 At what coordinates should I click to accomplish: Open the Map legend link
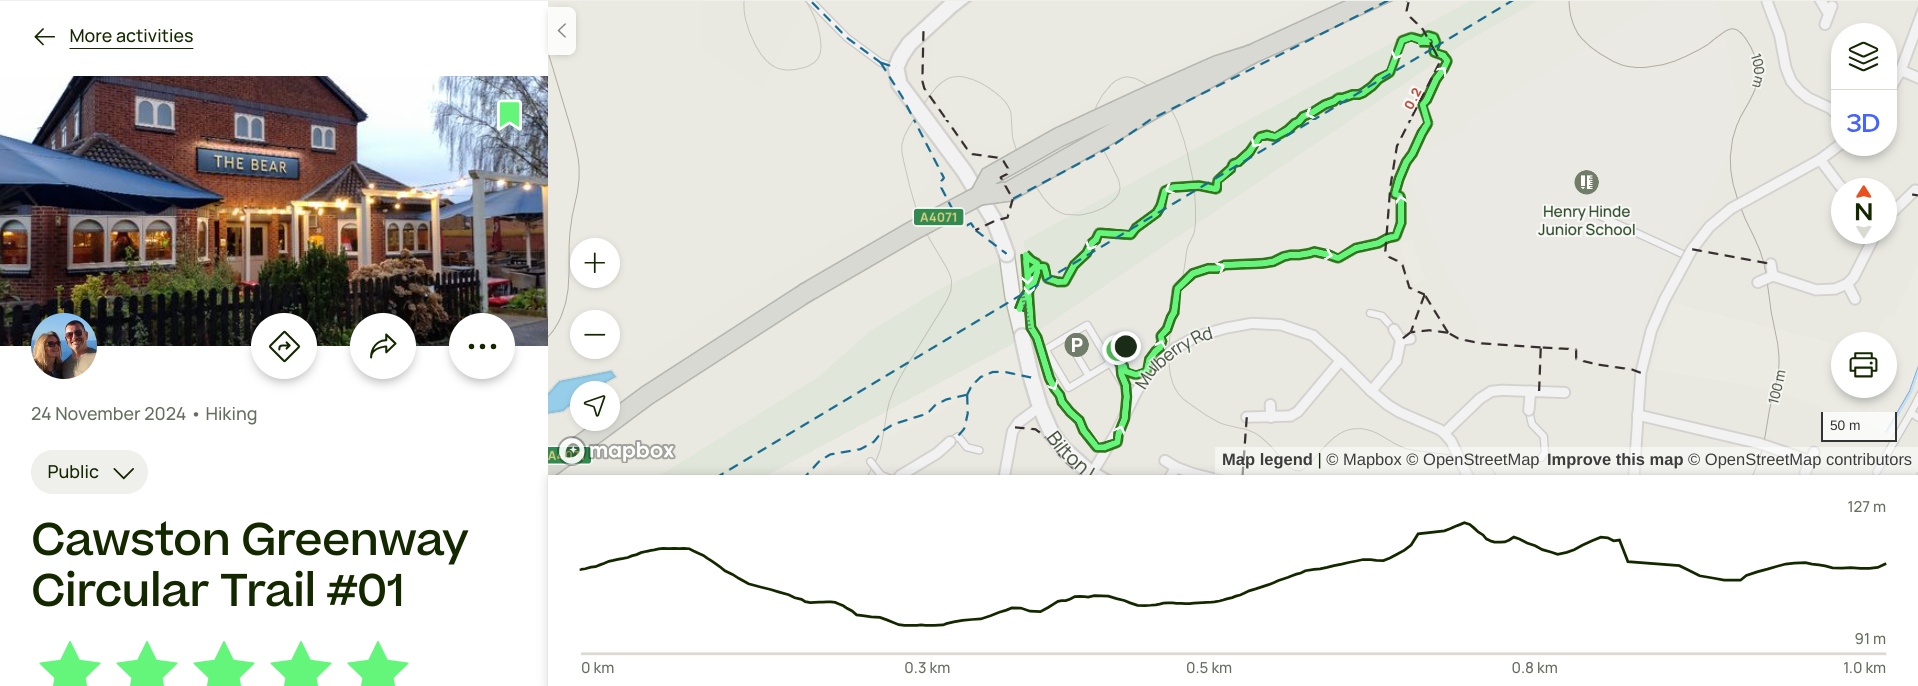(x=1267, y=460)
